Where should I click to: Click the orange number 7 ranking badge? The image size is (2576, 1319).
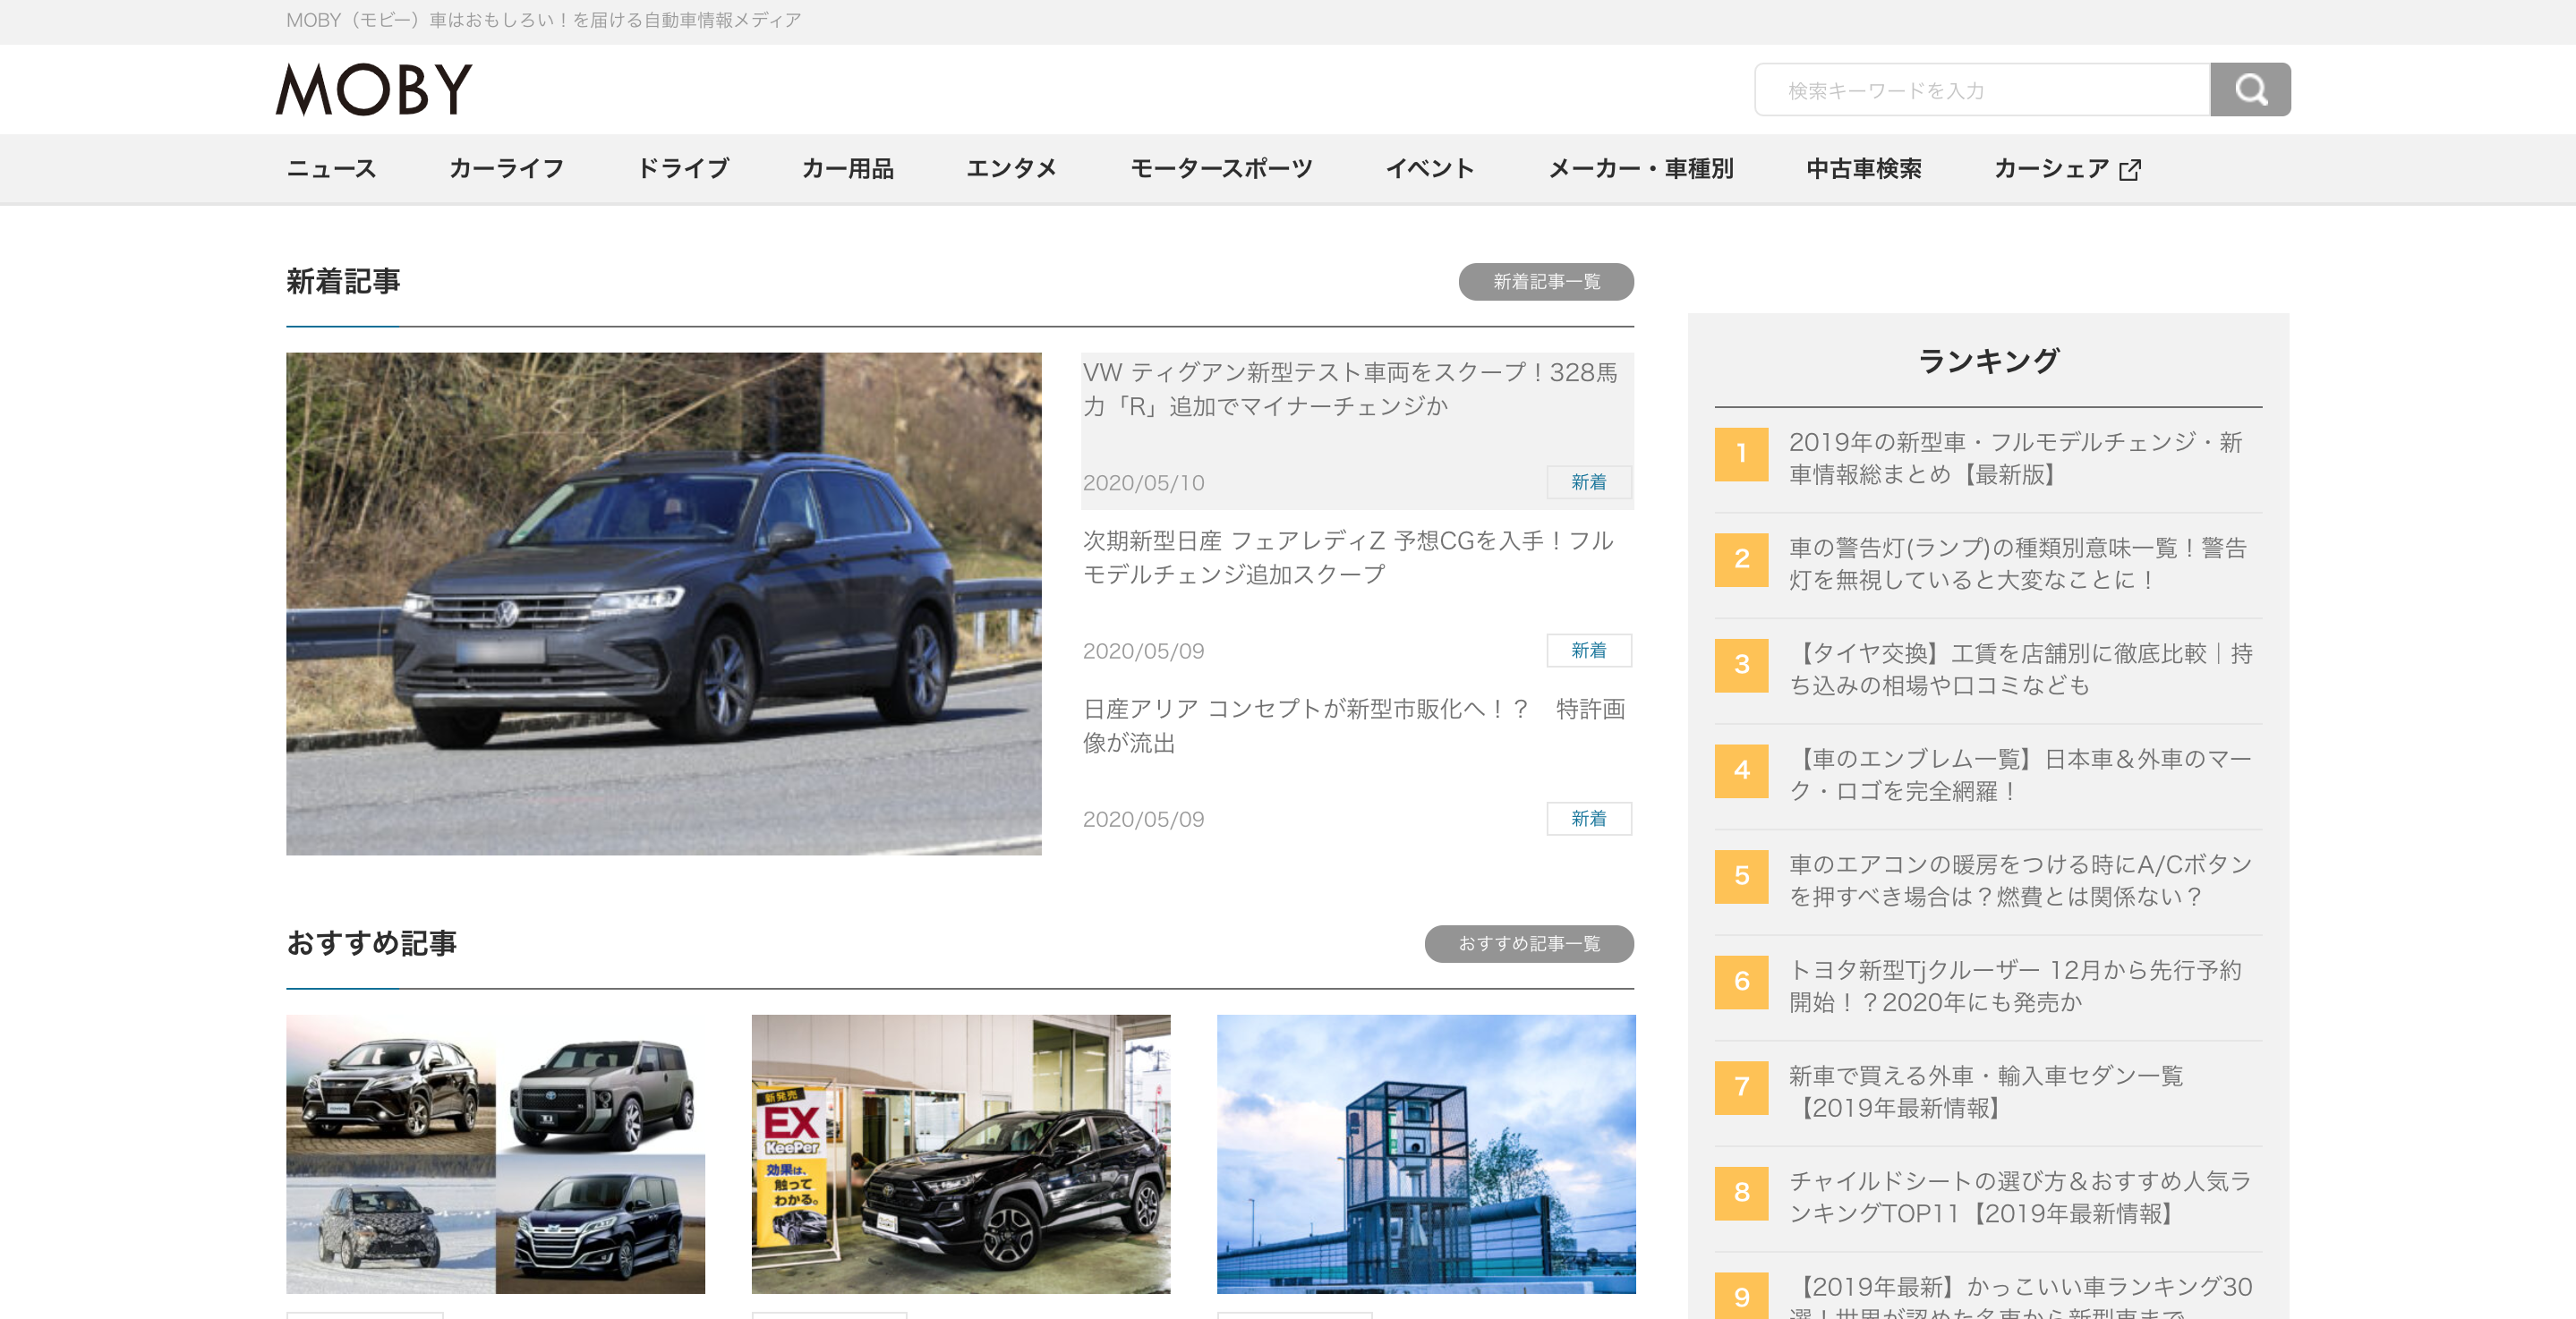pos(1741,1087)
